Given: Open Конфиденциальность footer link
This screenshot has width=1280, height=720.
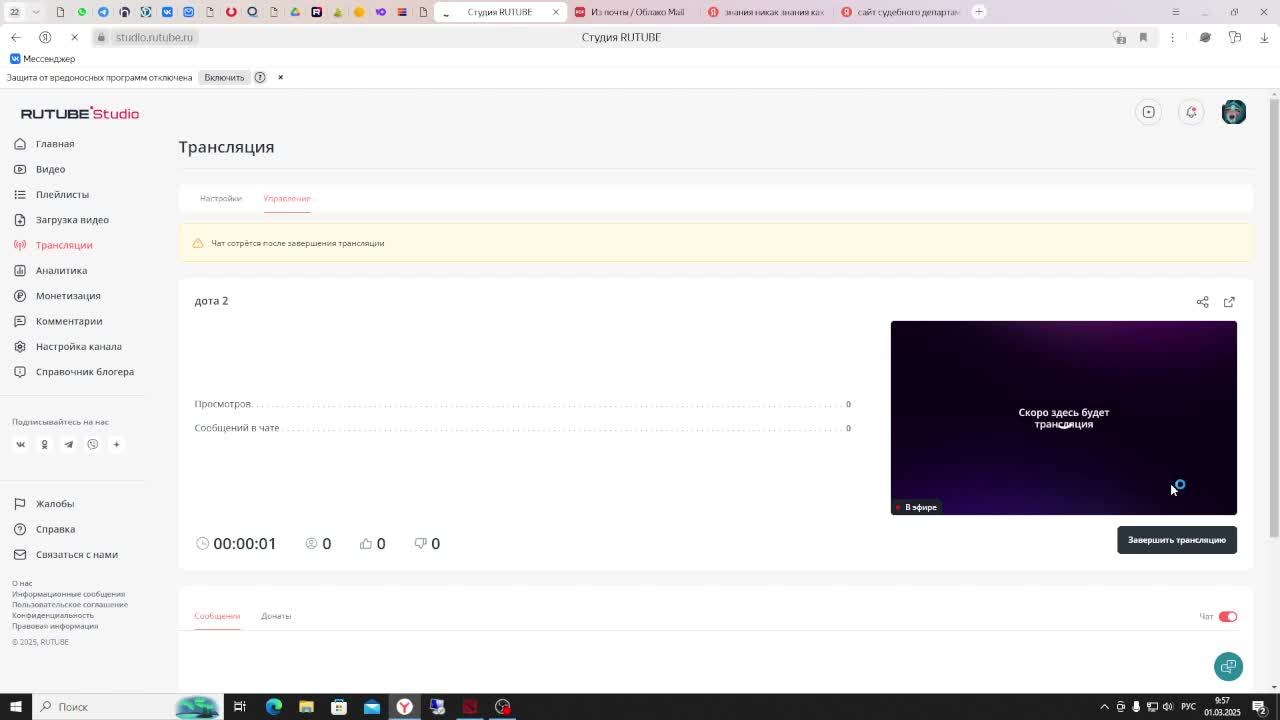Looking at the screenshot, I should [x=53, y=615].
